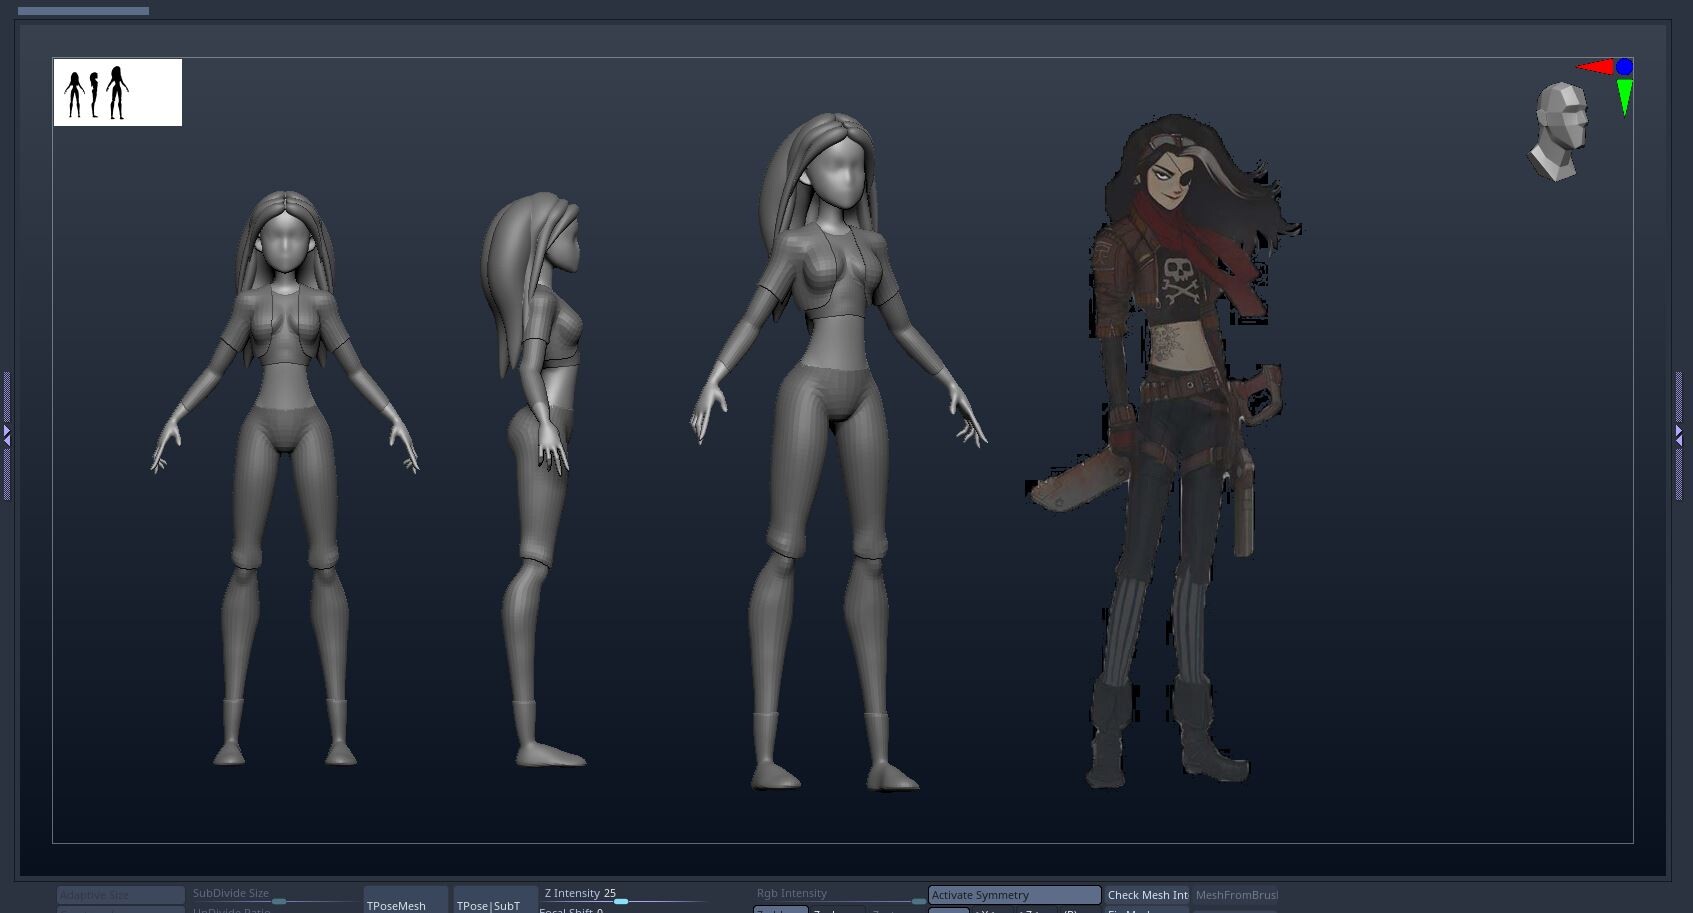Click the red X-axis arrow on the camera gizmo
Screen dimensions: 1693x913
pos(1597,68)
